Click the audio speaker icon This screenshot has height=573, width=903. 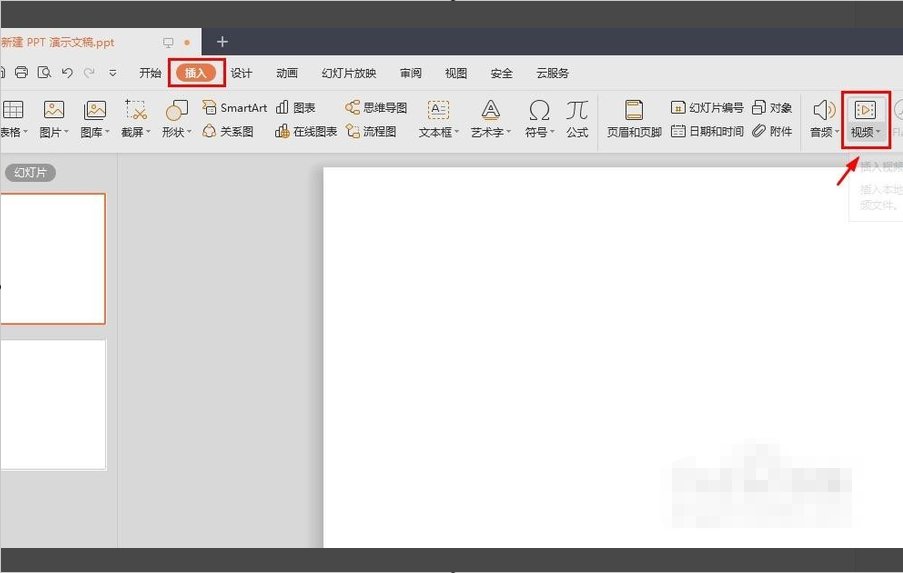pos(823,110)
